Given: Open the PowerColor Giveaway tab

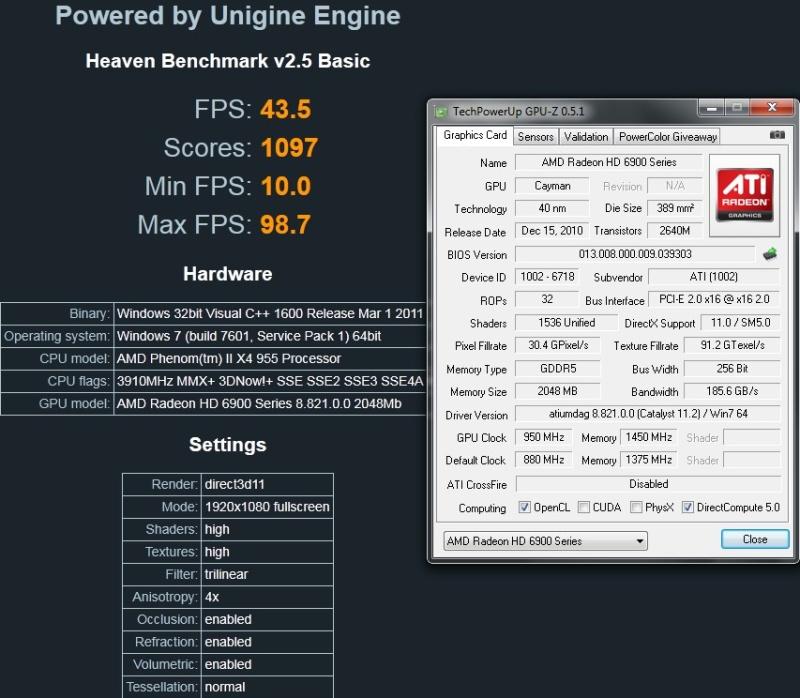Looking at the screenshot, I should coord(667,137).
